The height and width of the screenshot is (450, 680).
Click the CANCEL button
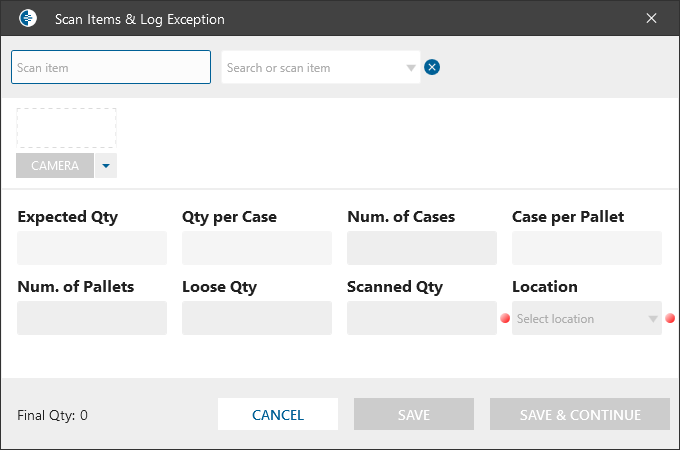[278, 415]
